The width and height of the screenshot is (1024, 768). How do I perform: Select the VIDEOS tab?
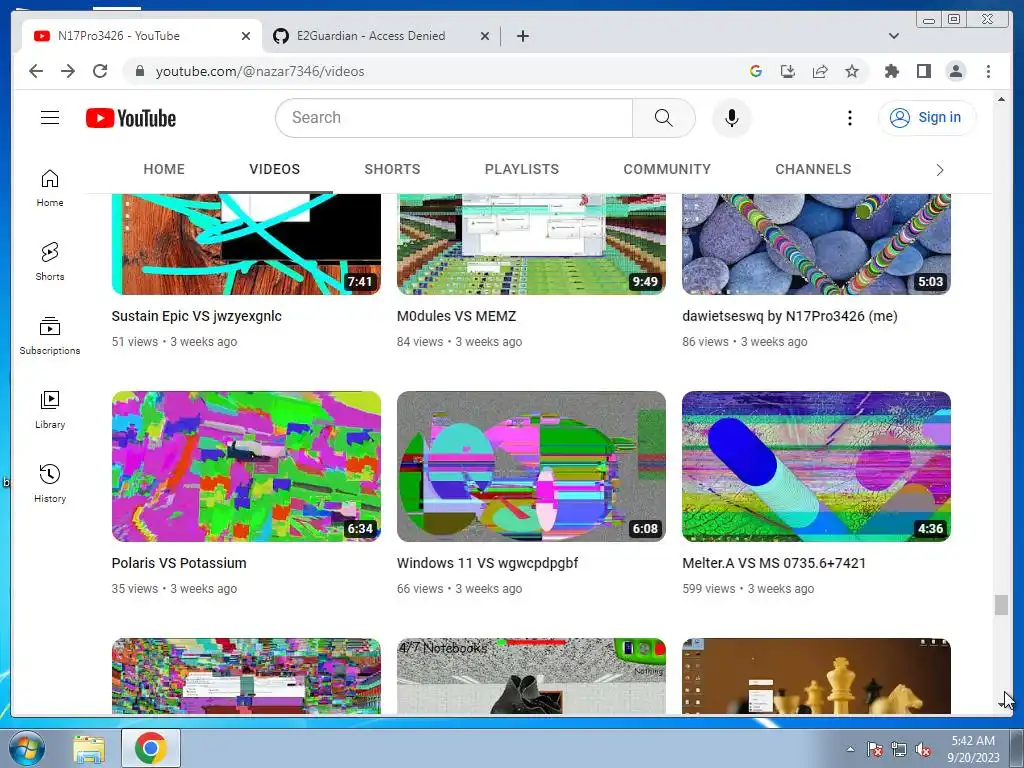point(274,169)
